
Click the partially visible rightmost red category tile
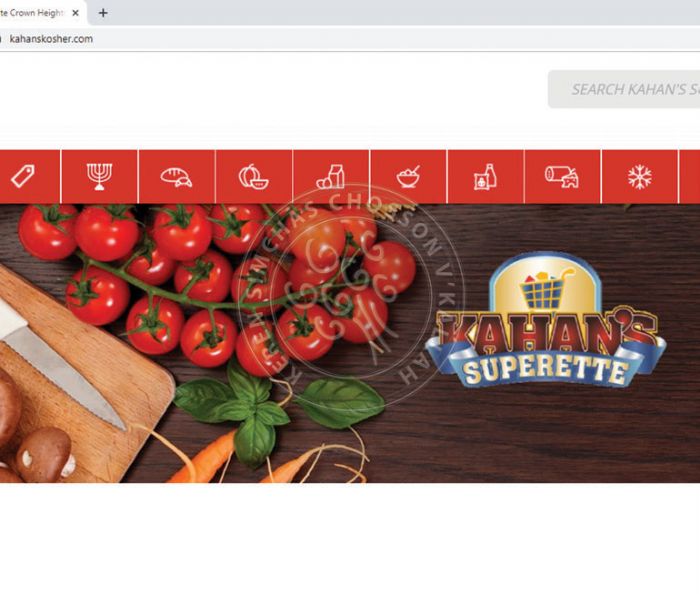(x=689, y=177)
